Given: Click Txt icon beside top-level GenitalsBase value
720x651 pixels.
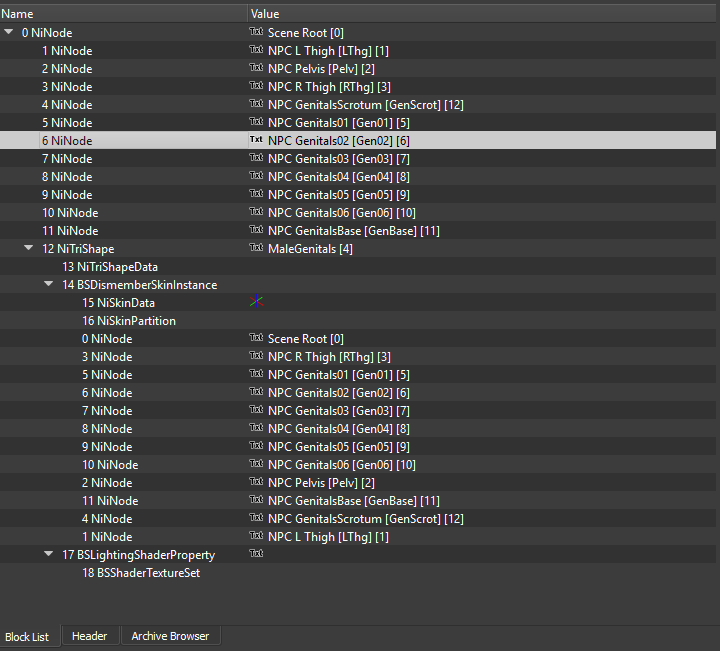Looking at the screenshot, I should pyautogui.click(x=256, y=230).
